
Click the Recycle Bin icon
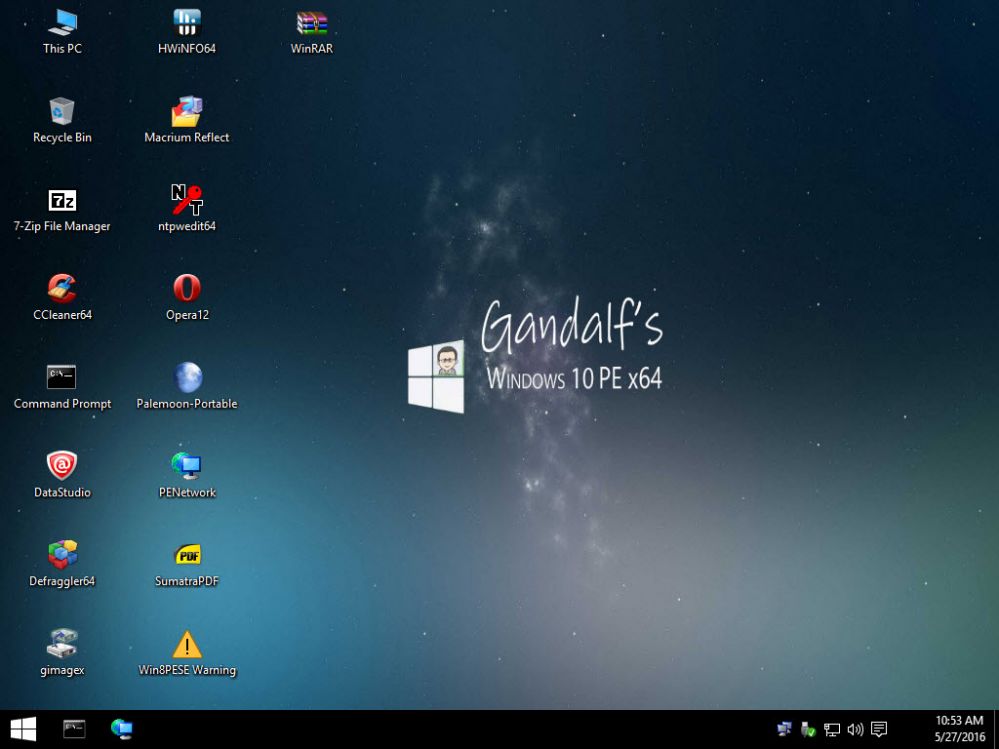62,120
